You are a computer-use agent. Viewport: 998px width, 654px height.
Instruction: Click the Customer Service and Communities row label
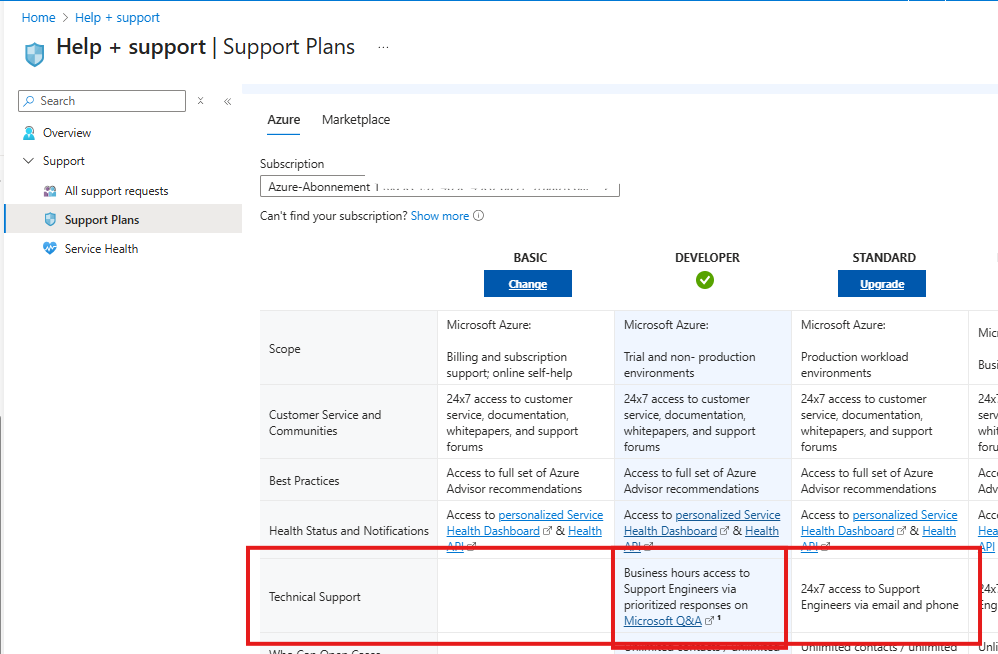325,422
